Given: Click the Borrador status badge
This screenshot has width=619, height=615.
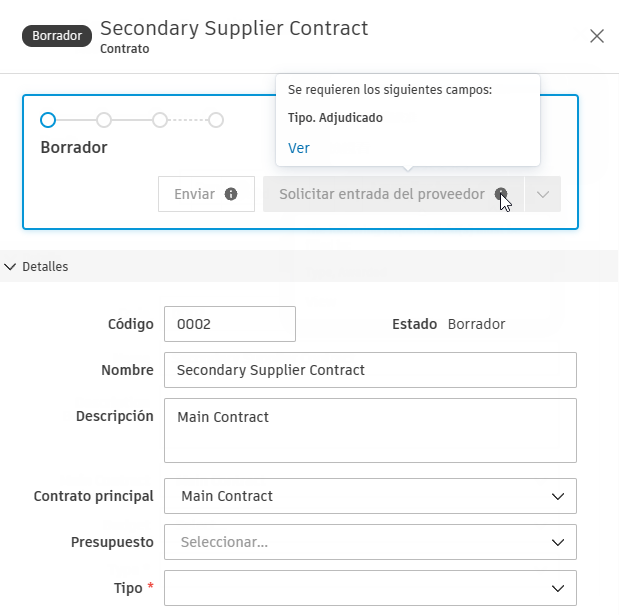Looking at the screenshot, I should coord(57,35).
